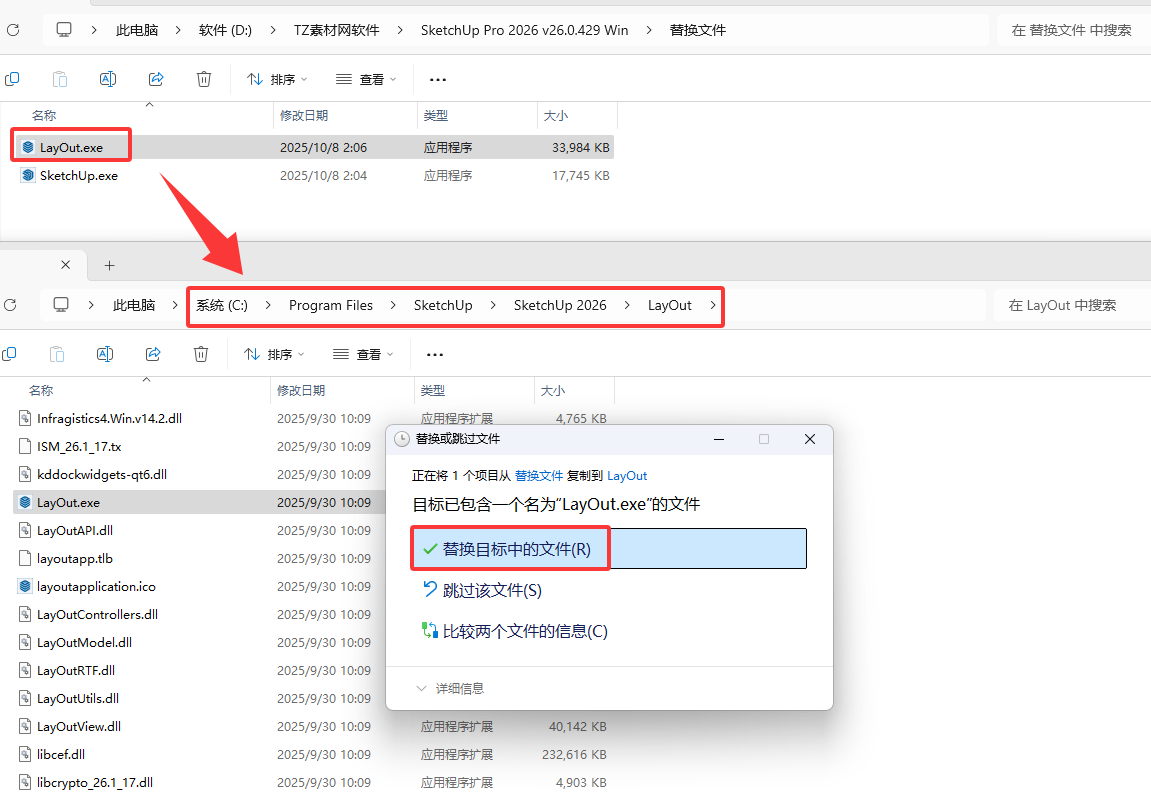Expand 详细信息 in the replace dialog
This screenshot has height=793, width=1151.
460,688
